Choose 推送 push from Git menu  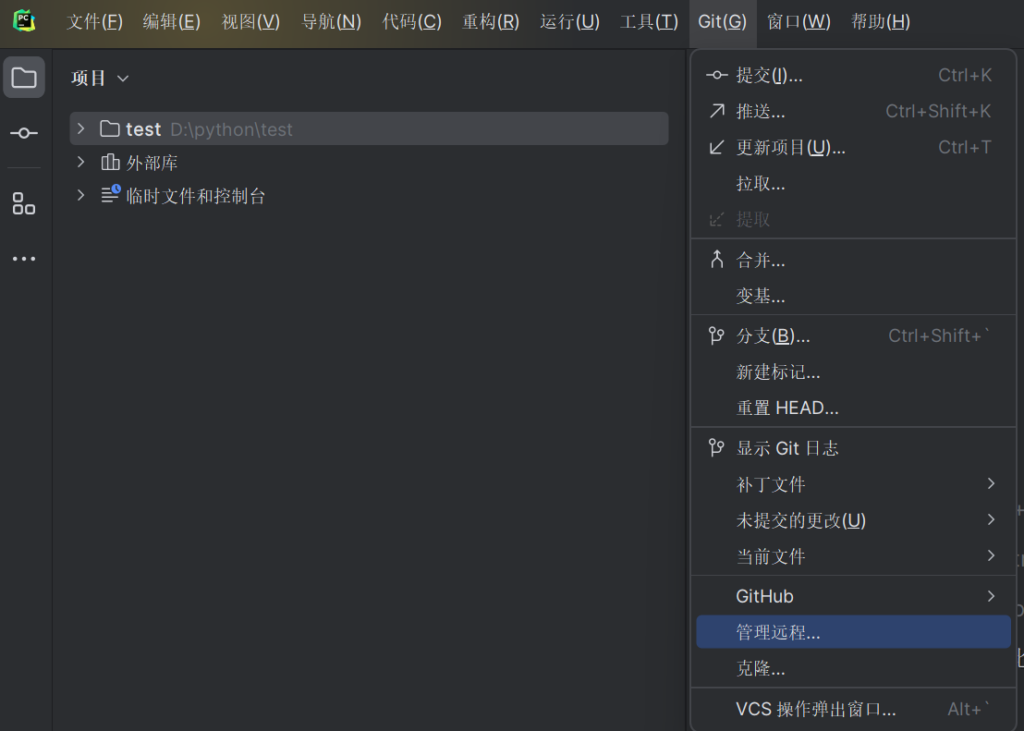click(760, 111)
